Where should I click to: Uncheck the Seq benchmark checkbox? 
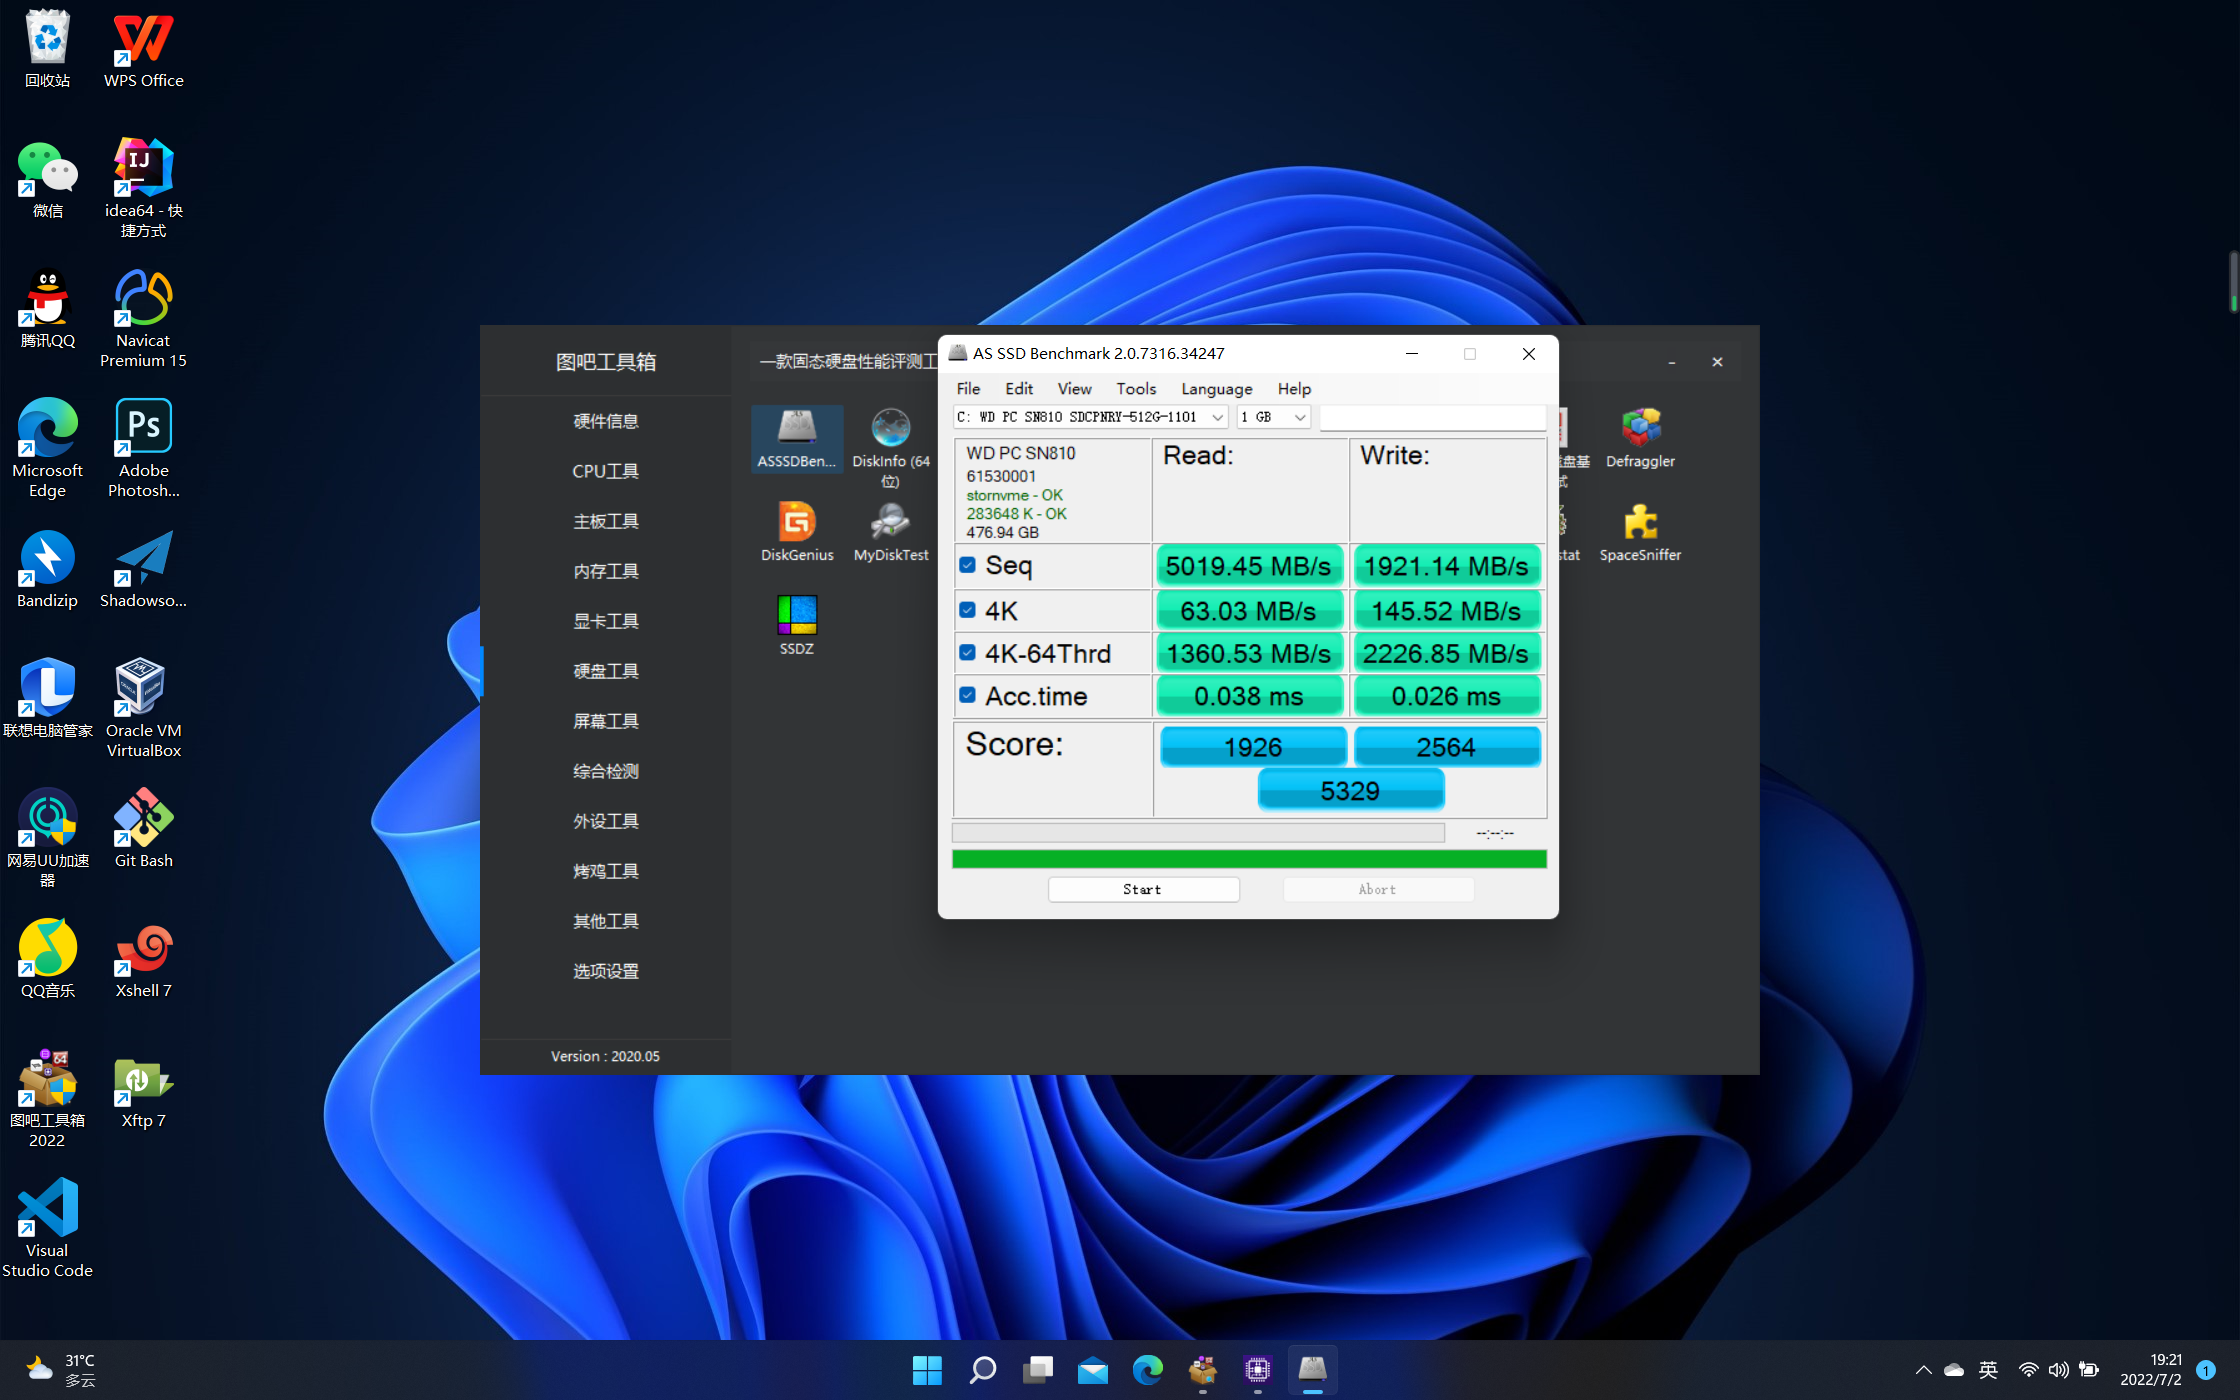[x=967, y=565]
